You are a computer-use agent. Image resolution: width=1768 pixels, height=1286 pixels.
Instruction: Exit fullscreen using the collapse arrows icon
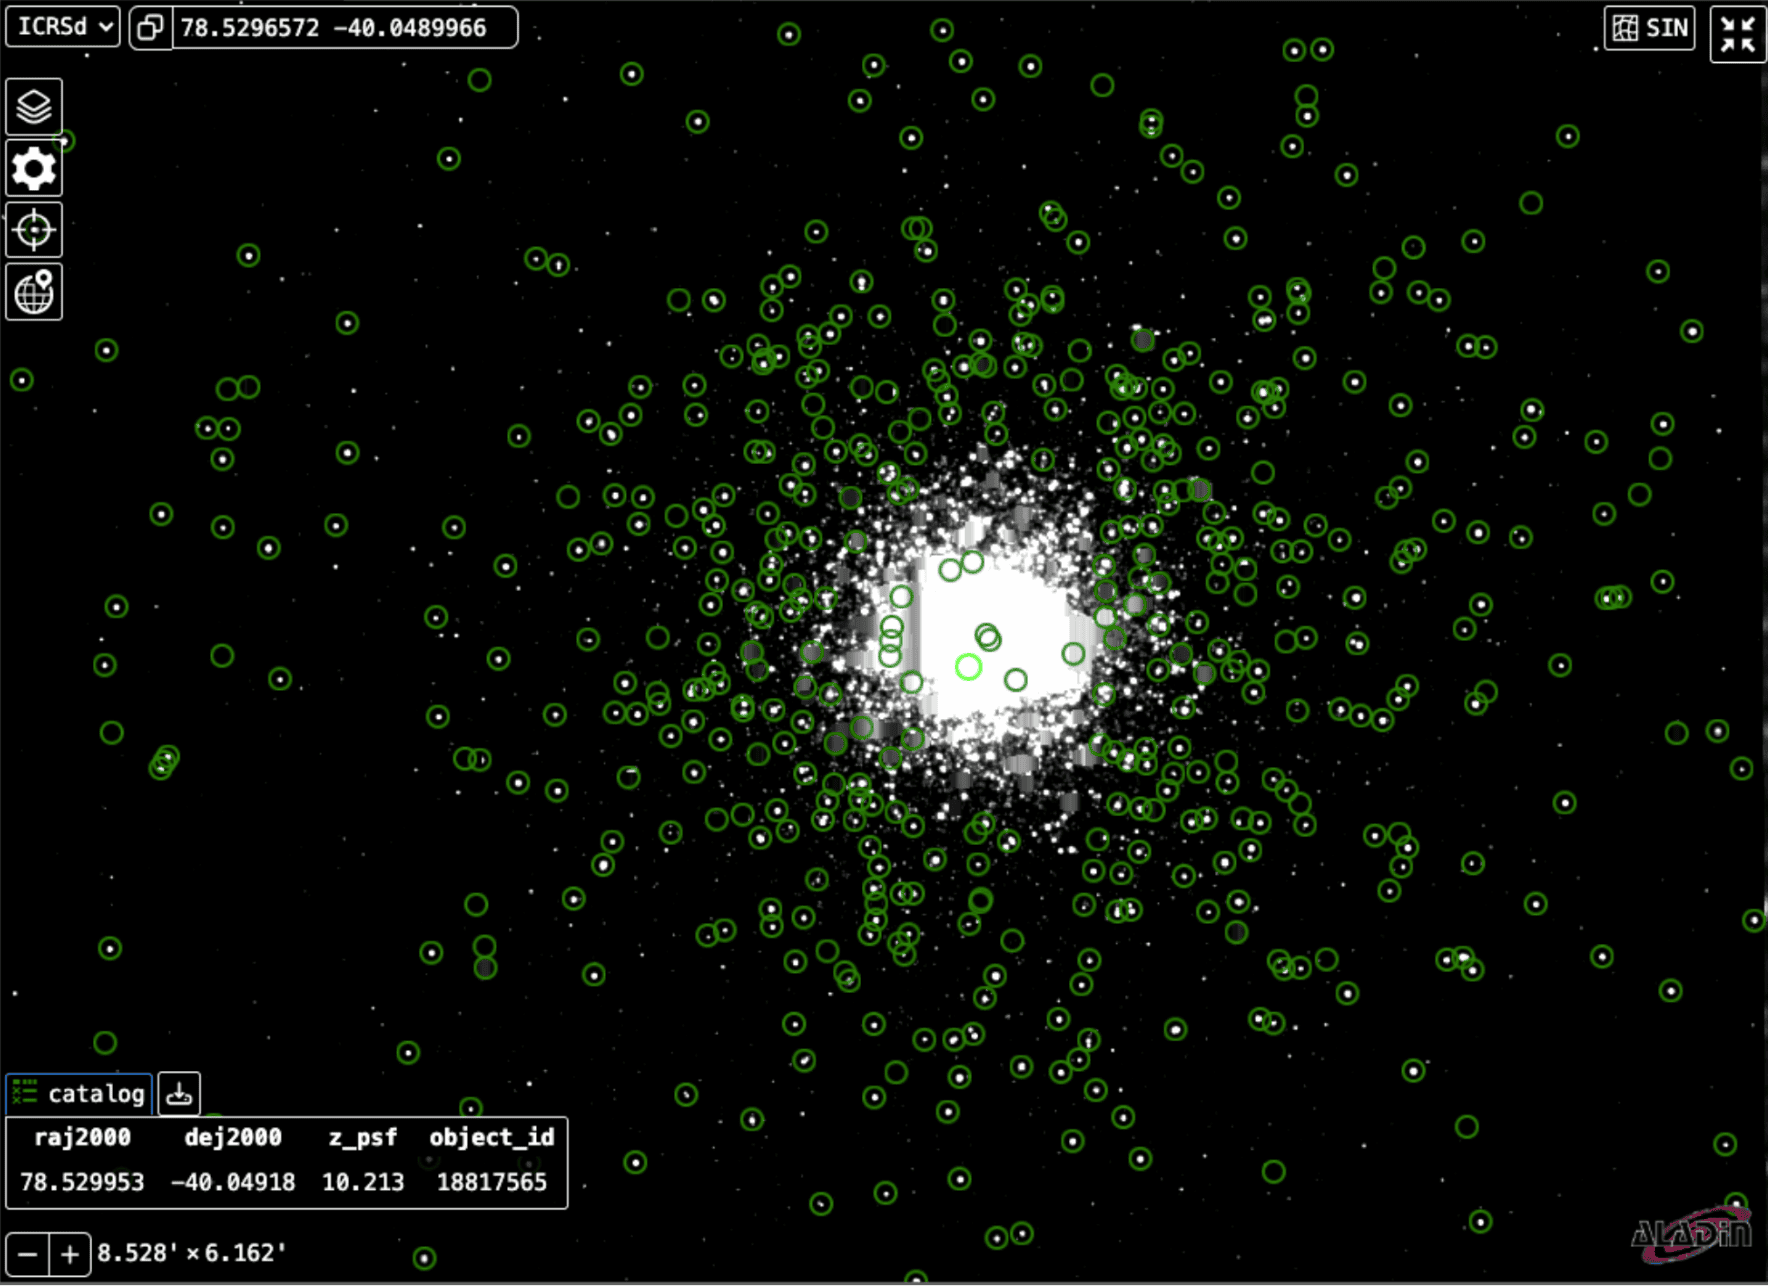(1738, 34)
